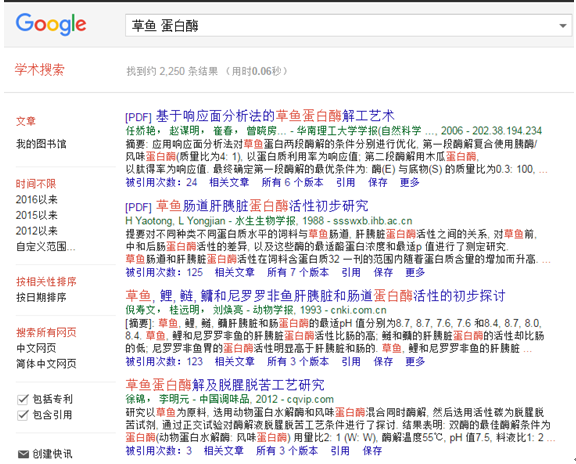Filter results to 2012以来
The width and height of the screenshot is (576, 464).
(x=36, y=231)
